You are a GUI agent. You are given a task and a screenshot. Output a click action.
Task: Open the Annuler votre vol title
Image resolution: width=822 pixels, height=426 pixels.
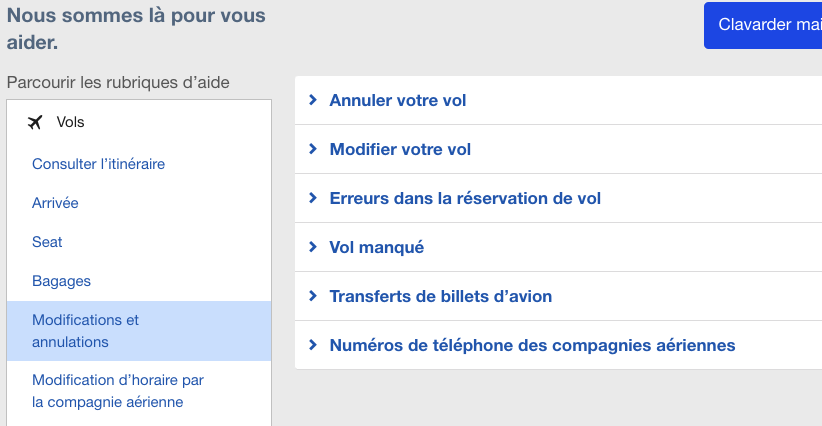(398, 100)
